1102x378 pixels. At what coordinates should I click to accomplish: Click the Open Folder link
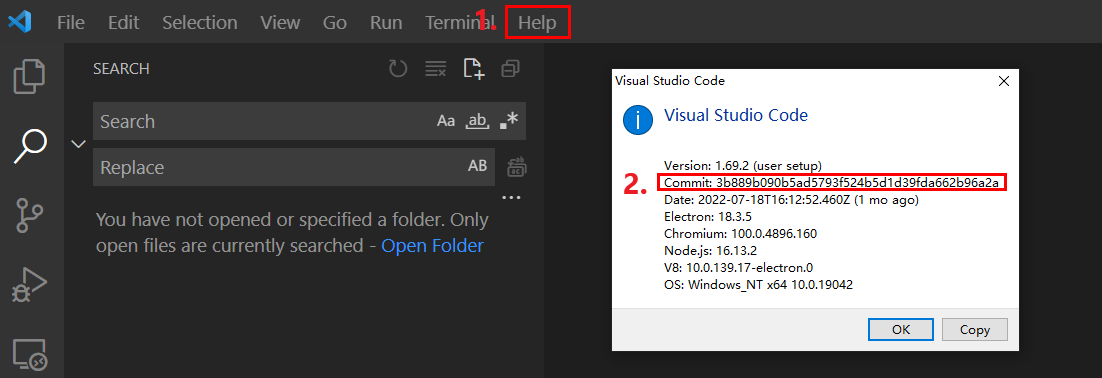point(432,246)
